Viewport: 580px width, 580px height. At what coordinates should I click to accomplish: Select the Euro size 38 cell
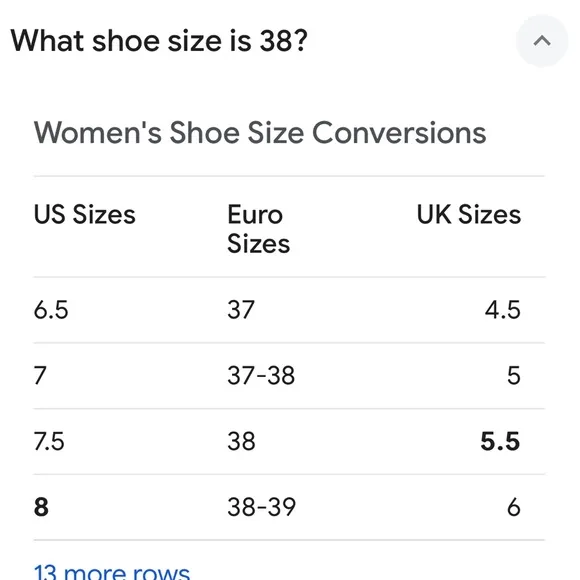pos(241,441)
